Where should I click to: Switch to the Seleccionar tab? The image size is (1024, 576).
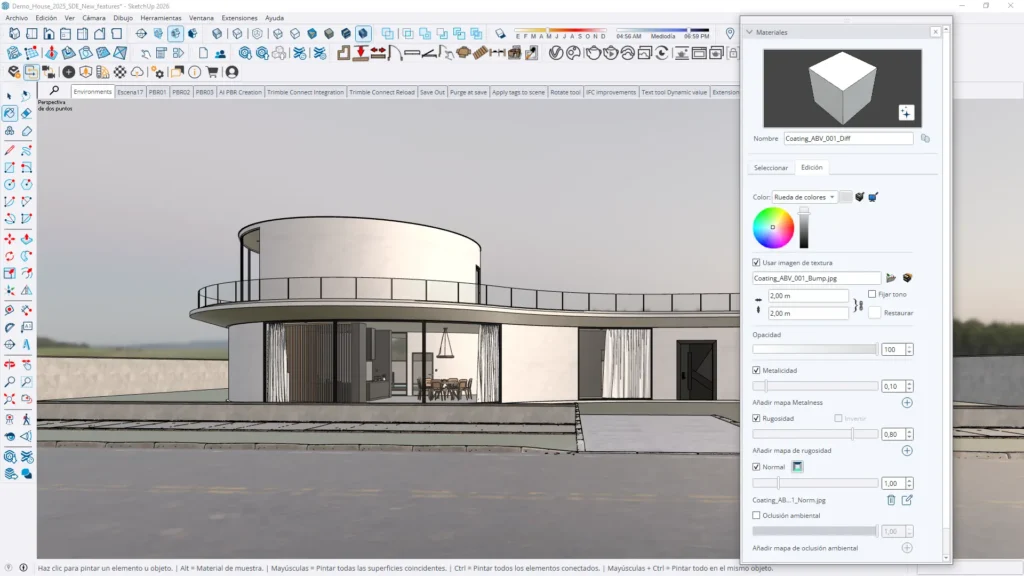(771, 168)
